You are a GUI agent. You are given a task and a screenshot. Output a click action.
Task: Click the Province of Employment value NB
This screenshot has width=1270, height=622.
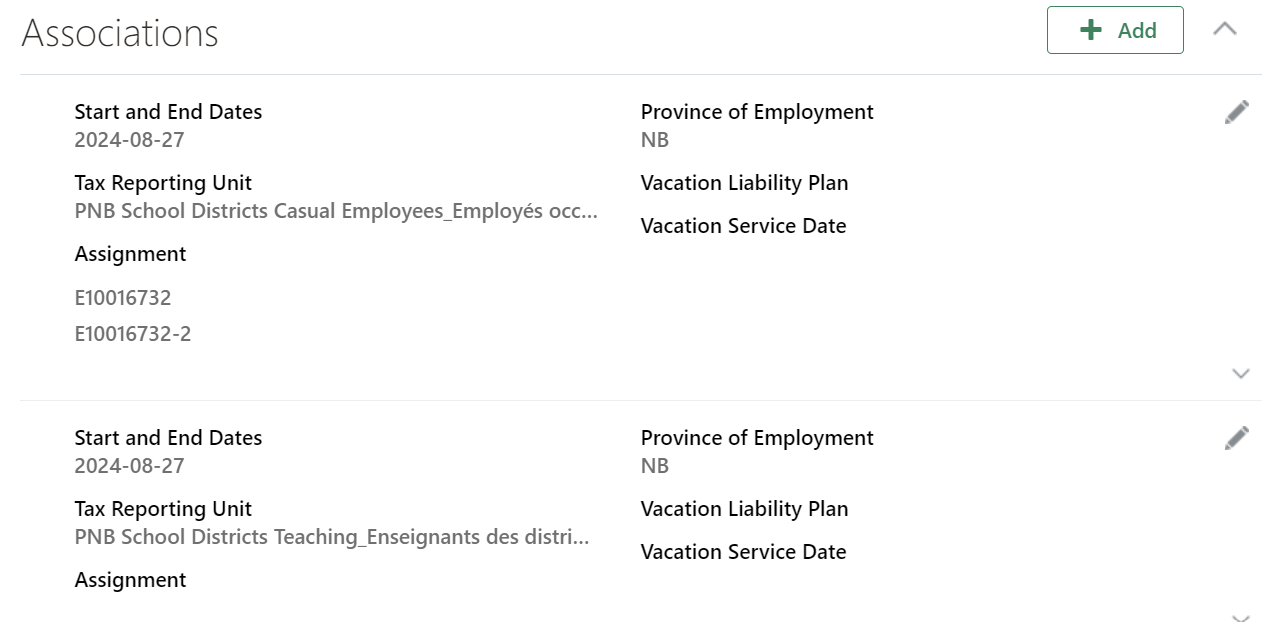(x=654, y=139)
